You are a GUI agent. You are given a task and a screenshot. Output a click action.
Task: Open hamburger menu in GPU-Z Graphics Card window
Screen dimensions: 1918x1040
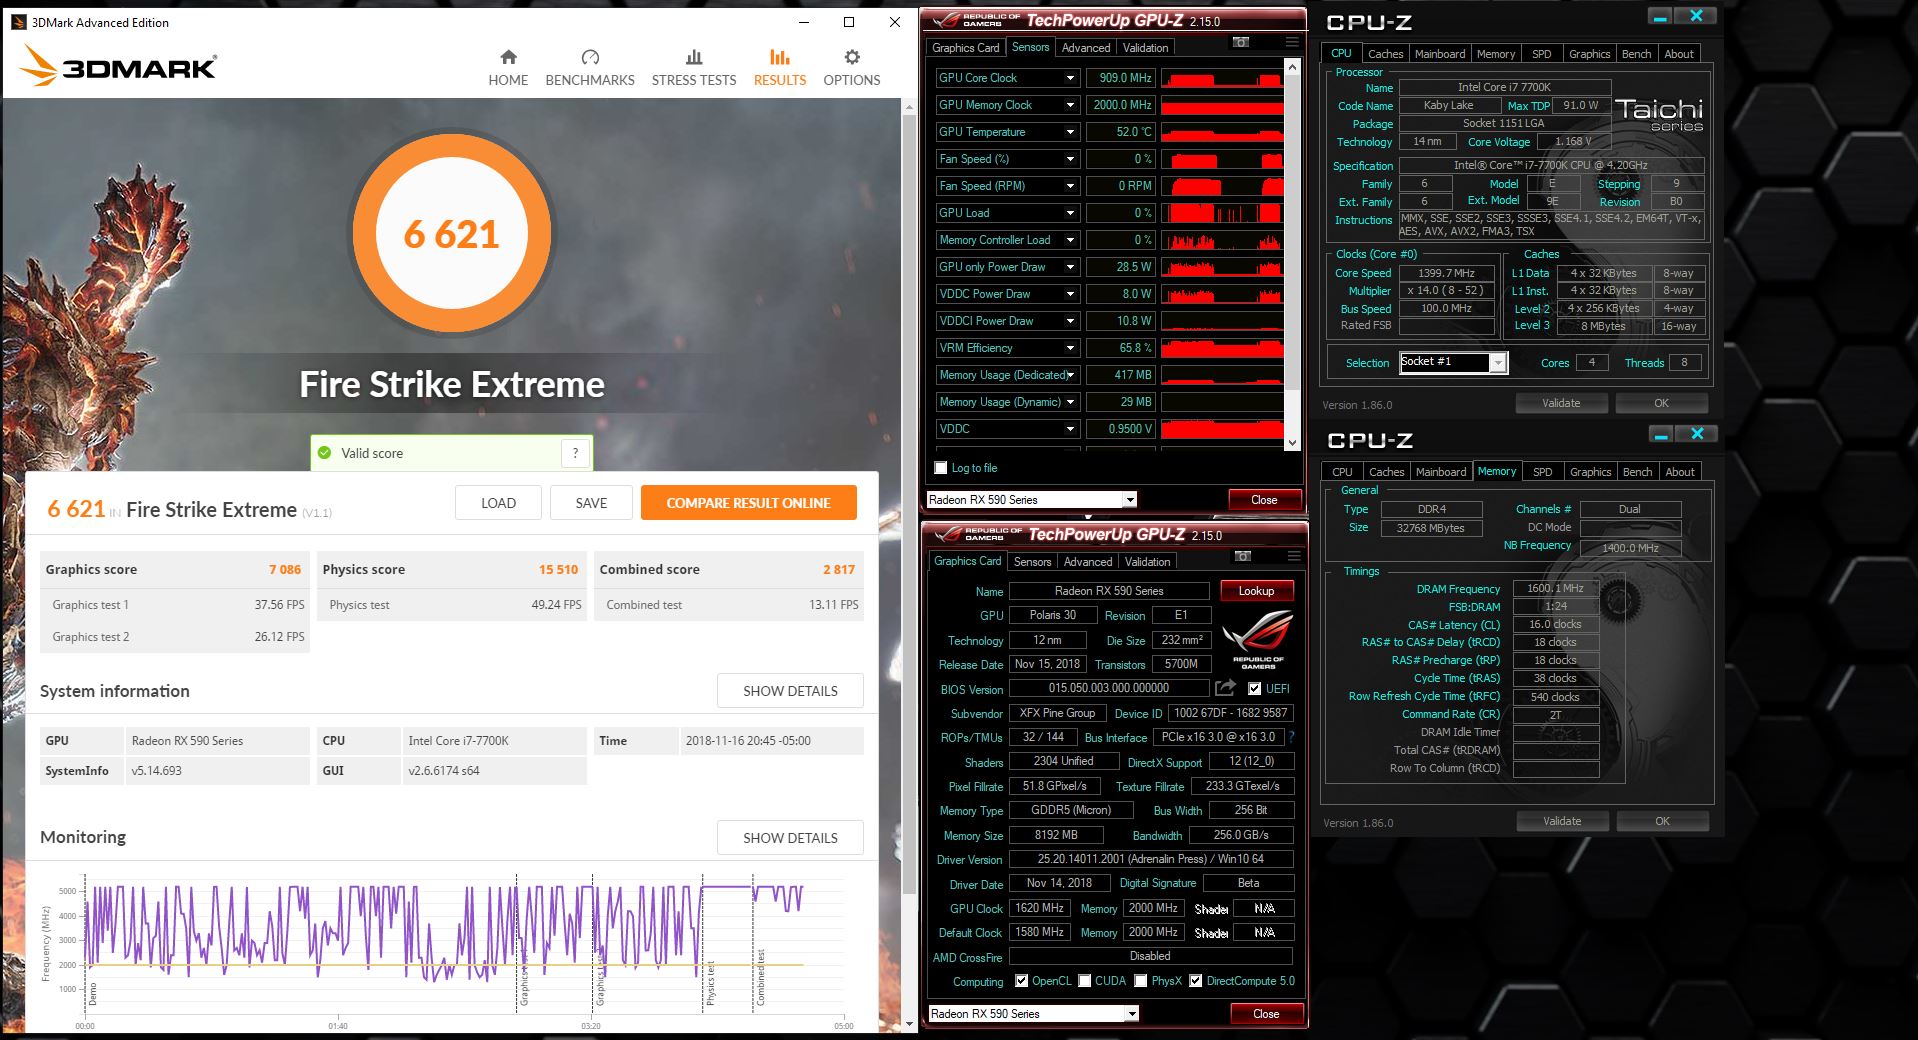1294,556
